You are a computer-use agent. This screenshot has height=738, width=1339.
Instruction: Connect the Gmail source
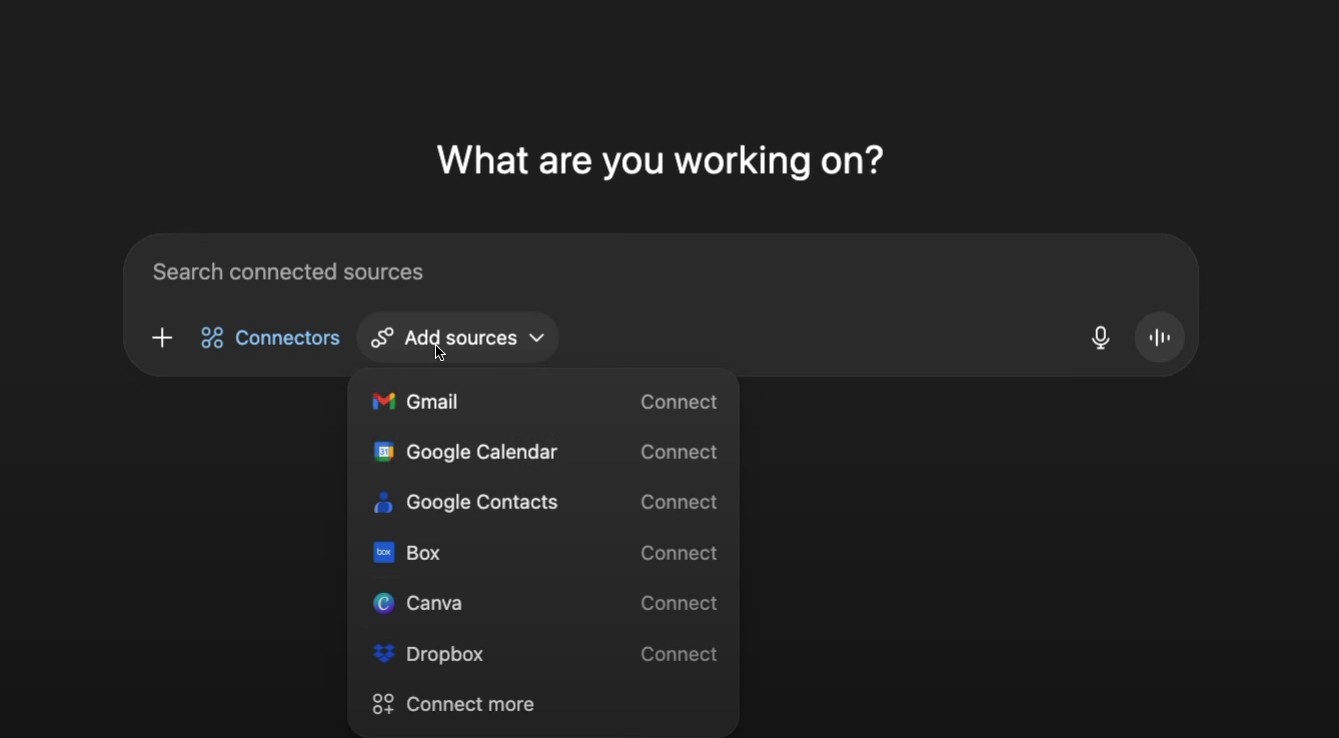pyautogui.click(x=678, y=402)
